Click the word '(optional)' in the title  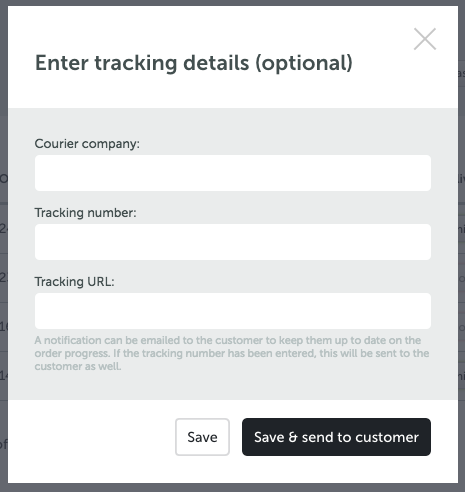click(304, 63)
